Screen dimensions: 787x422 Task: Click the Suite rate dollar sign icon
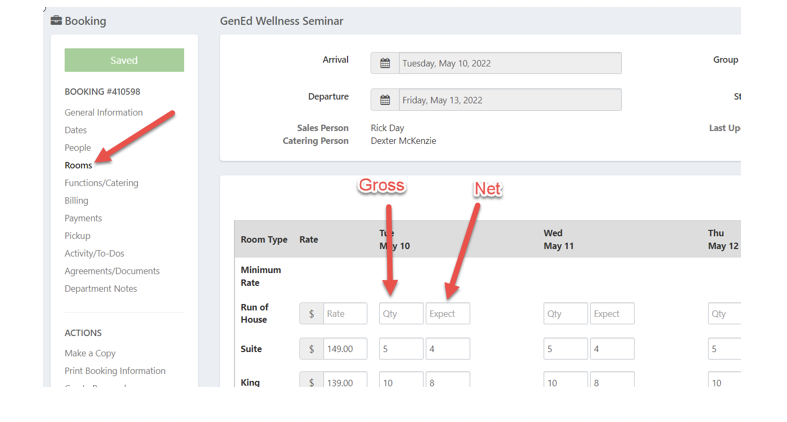[x=311, y=349]
